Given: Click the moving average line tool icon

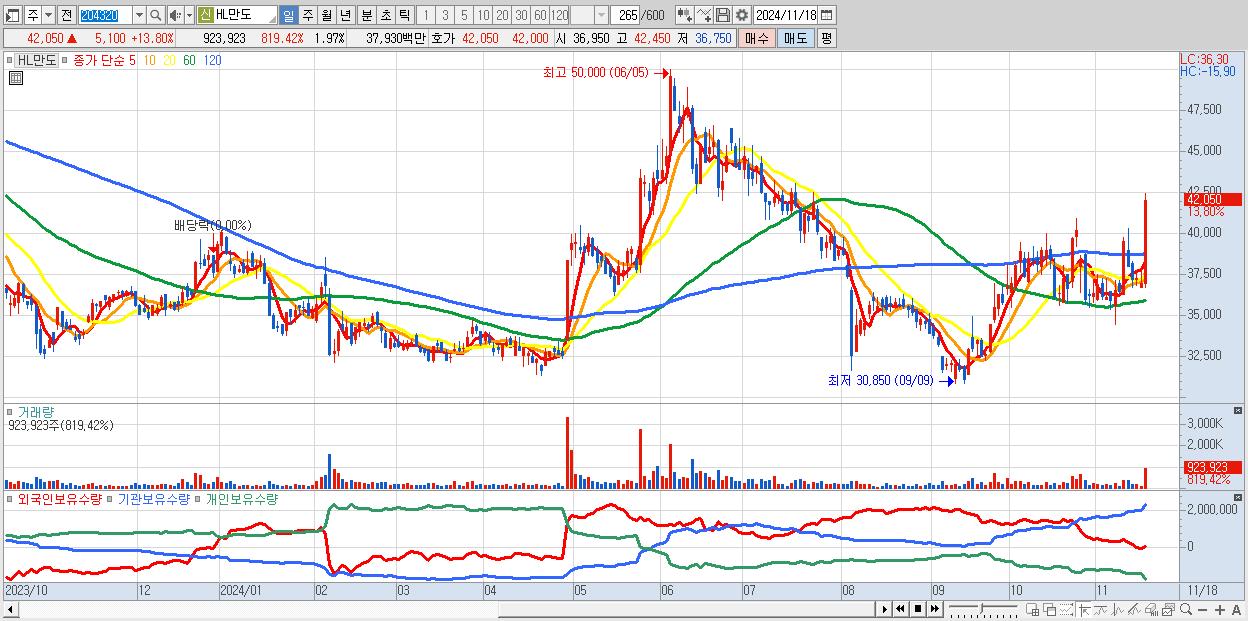Looking at the screenshot, I should (1101, 610).
